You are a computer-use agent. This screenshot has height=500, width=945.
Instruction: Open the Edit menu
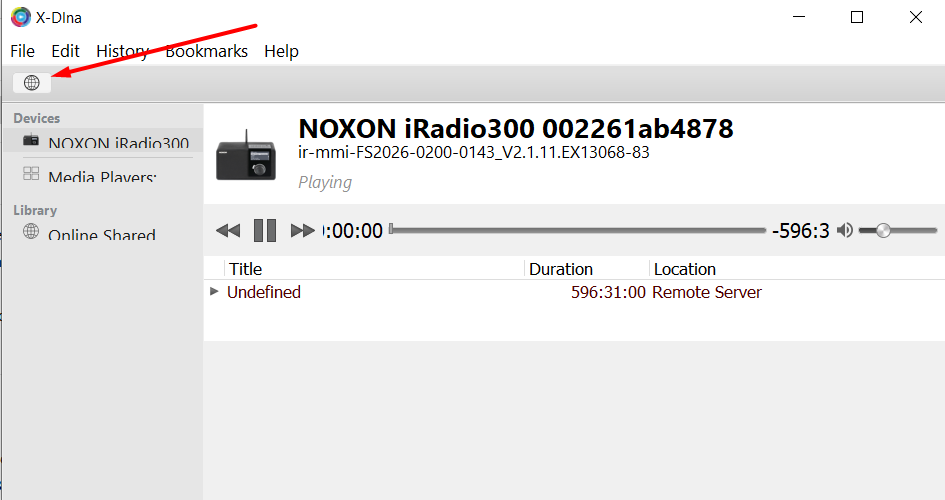[65, 51]
